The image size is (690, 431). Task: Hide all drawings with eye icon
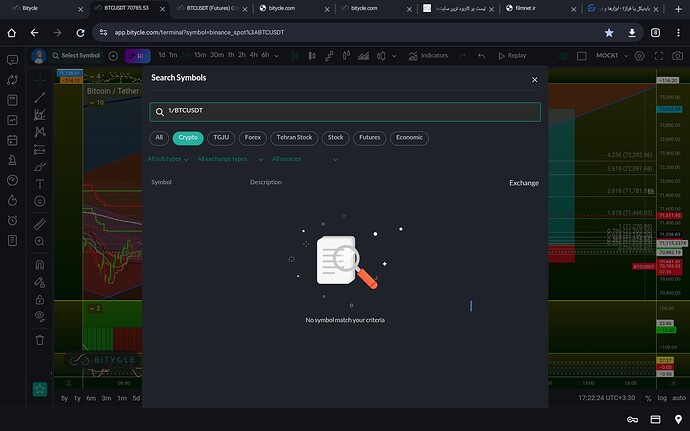[x=40, y=316]
